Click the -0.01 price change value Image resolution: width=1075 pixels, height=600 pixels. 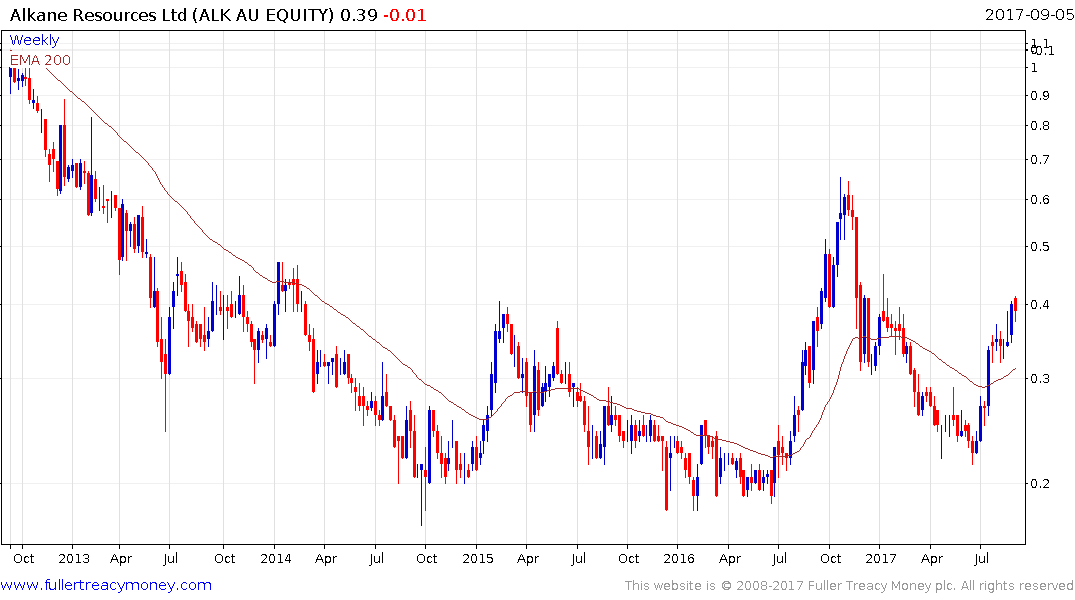pyautogui.click(x=404, y=15)
